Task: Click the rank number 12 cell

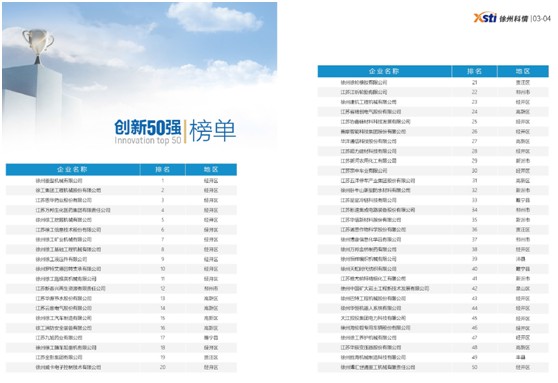Action: point(163,288)
